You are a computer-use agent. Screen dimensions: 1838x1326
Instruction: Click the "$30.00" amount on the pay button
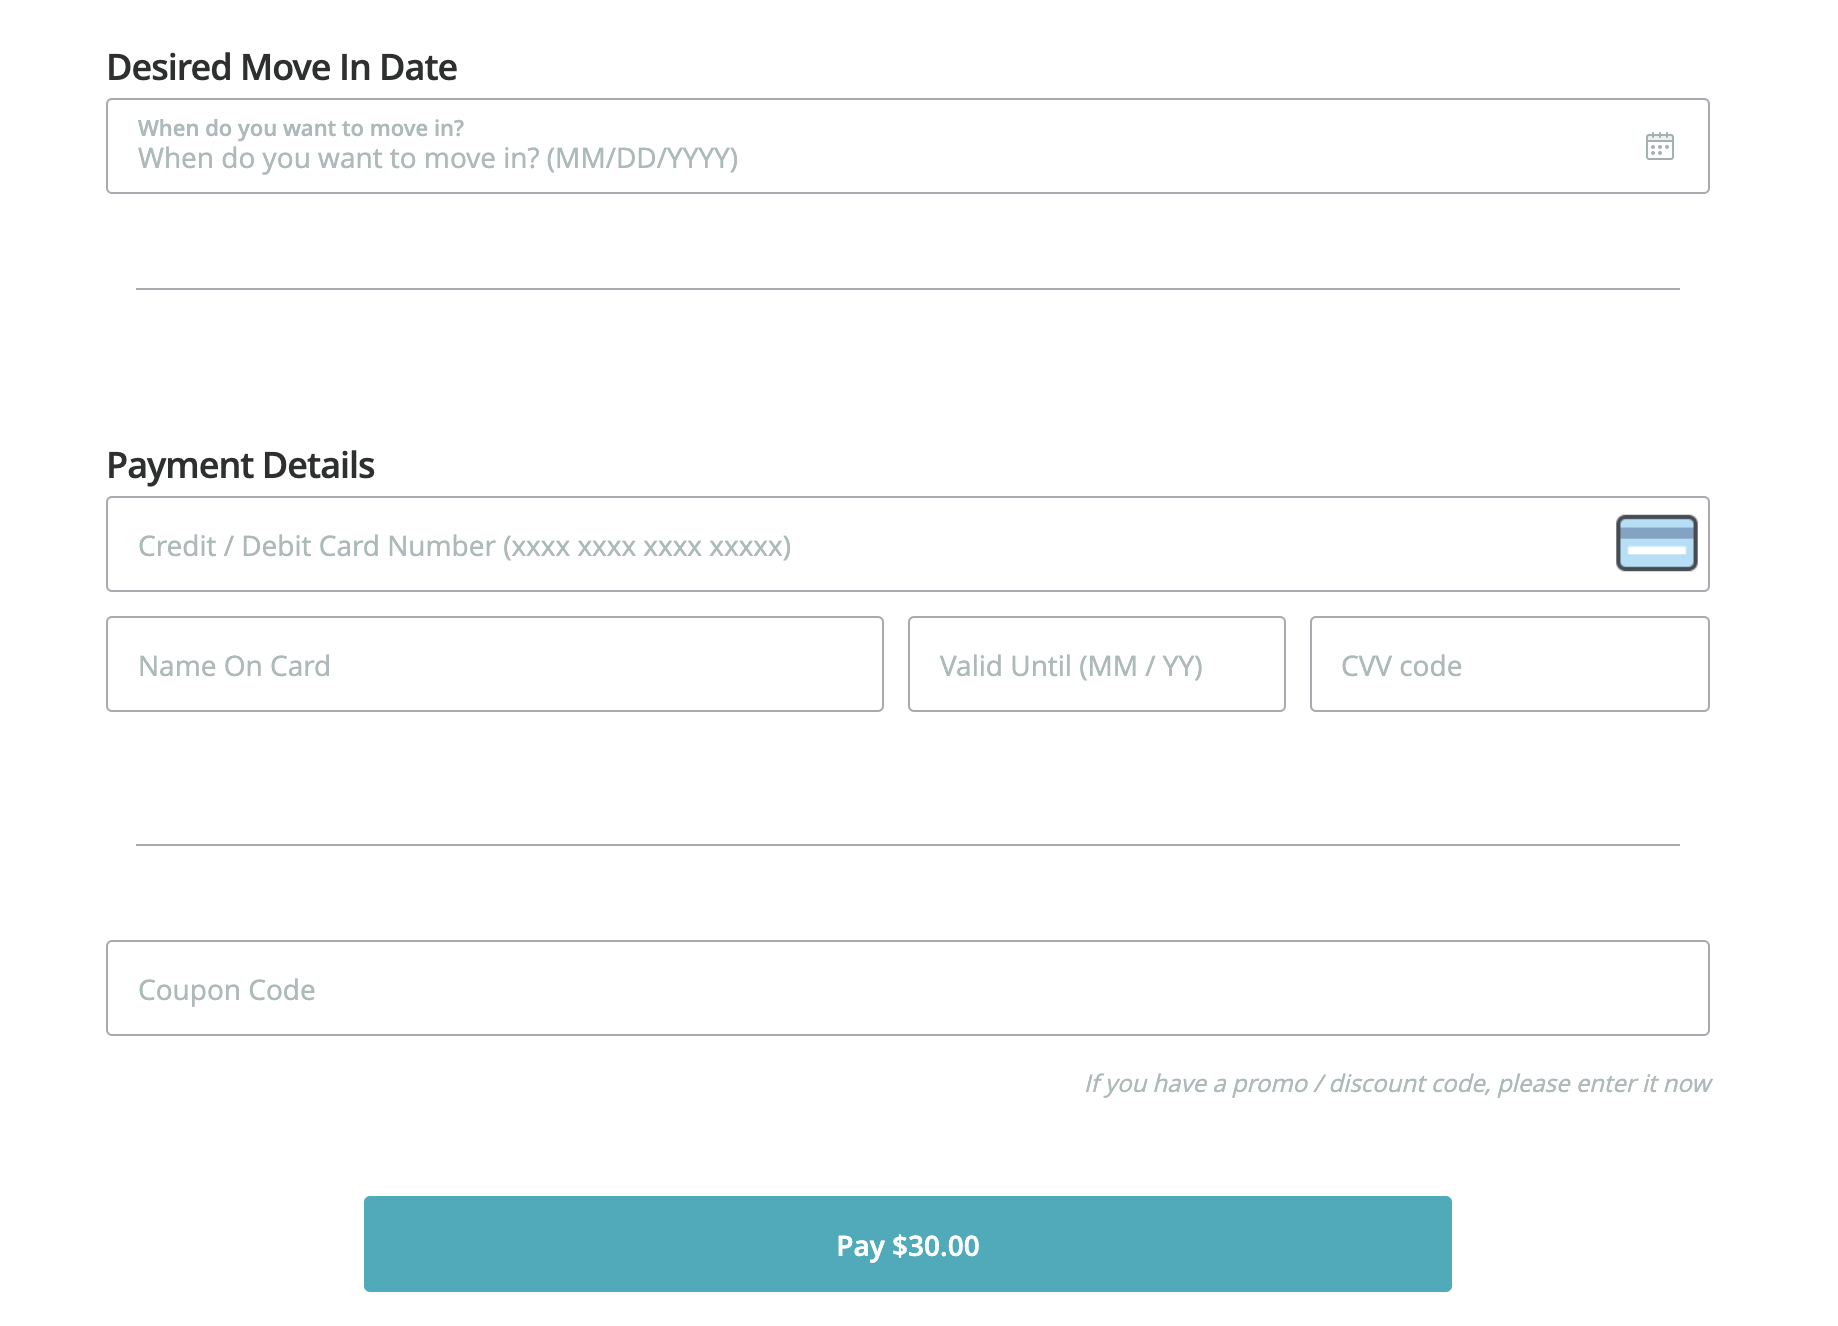click(935, 1246)
